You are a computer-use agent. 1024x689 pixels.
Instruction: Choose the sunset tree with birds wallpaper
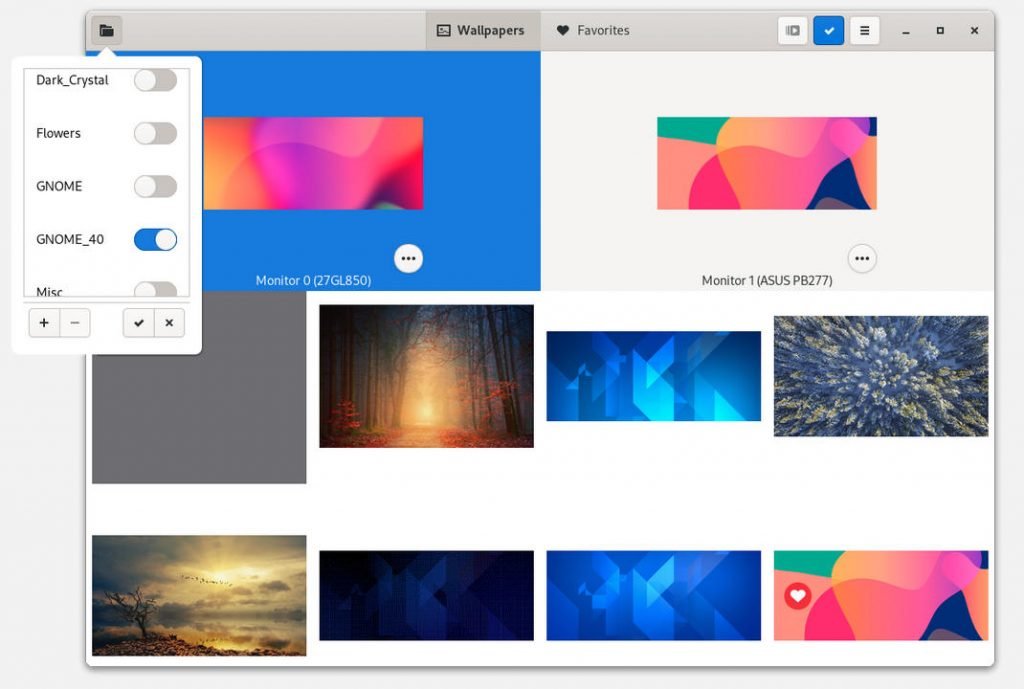point(199,595)
